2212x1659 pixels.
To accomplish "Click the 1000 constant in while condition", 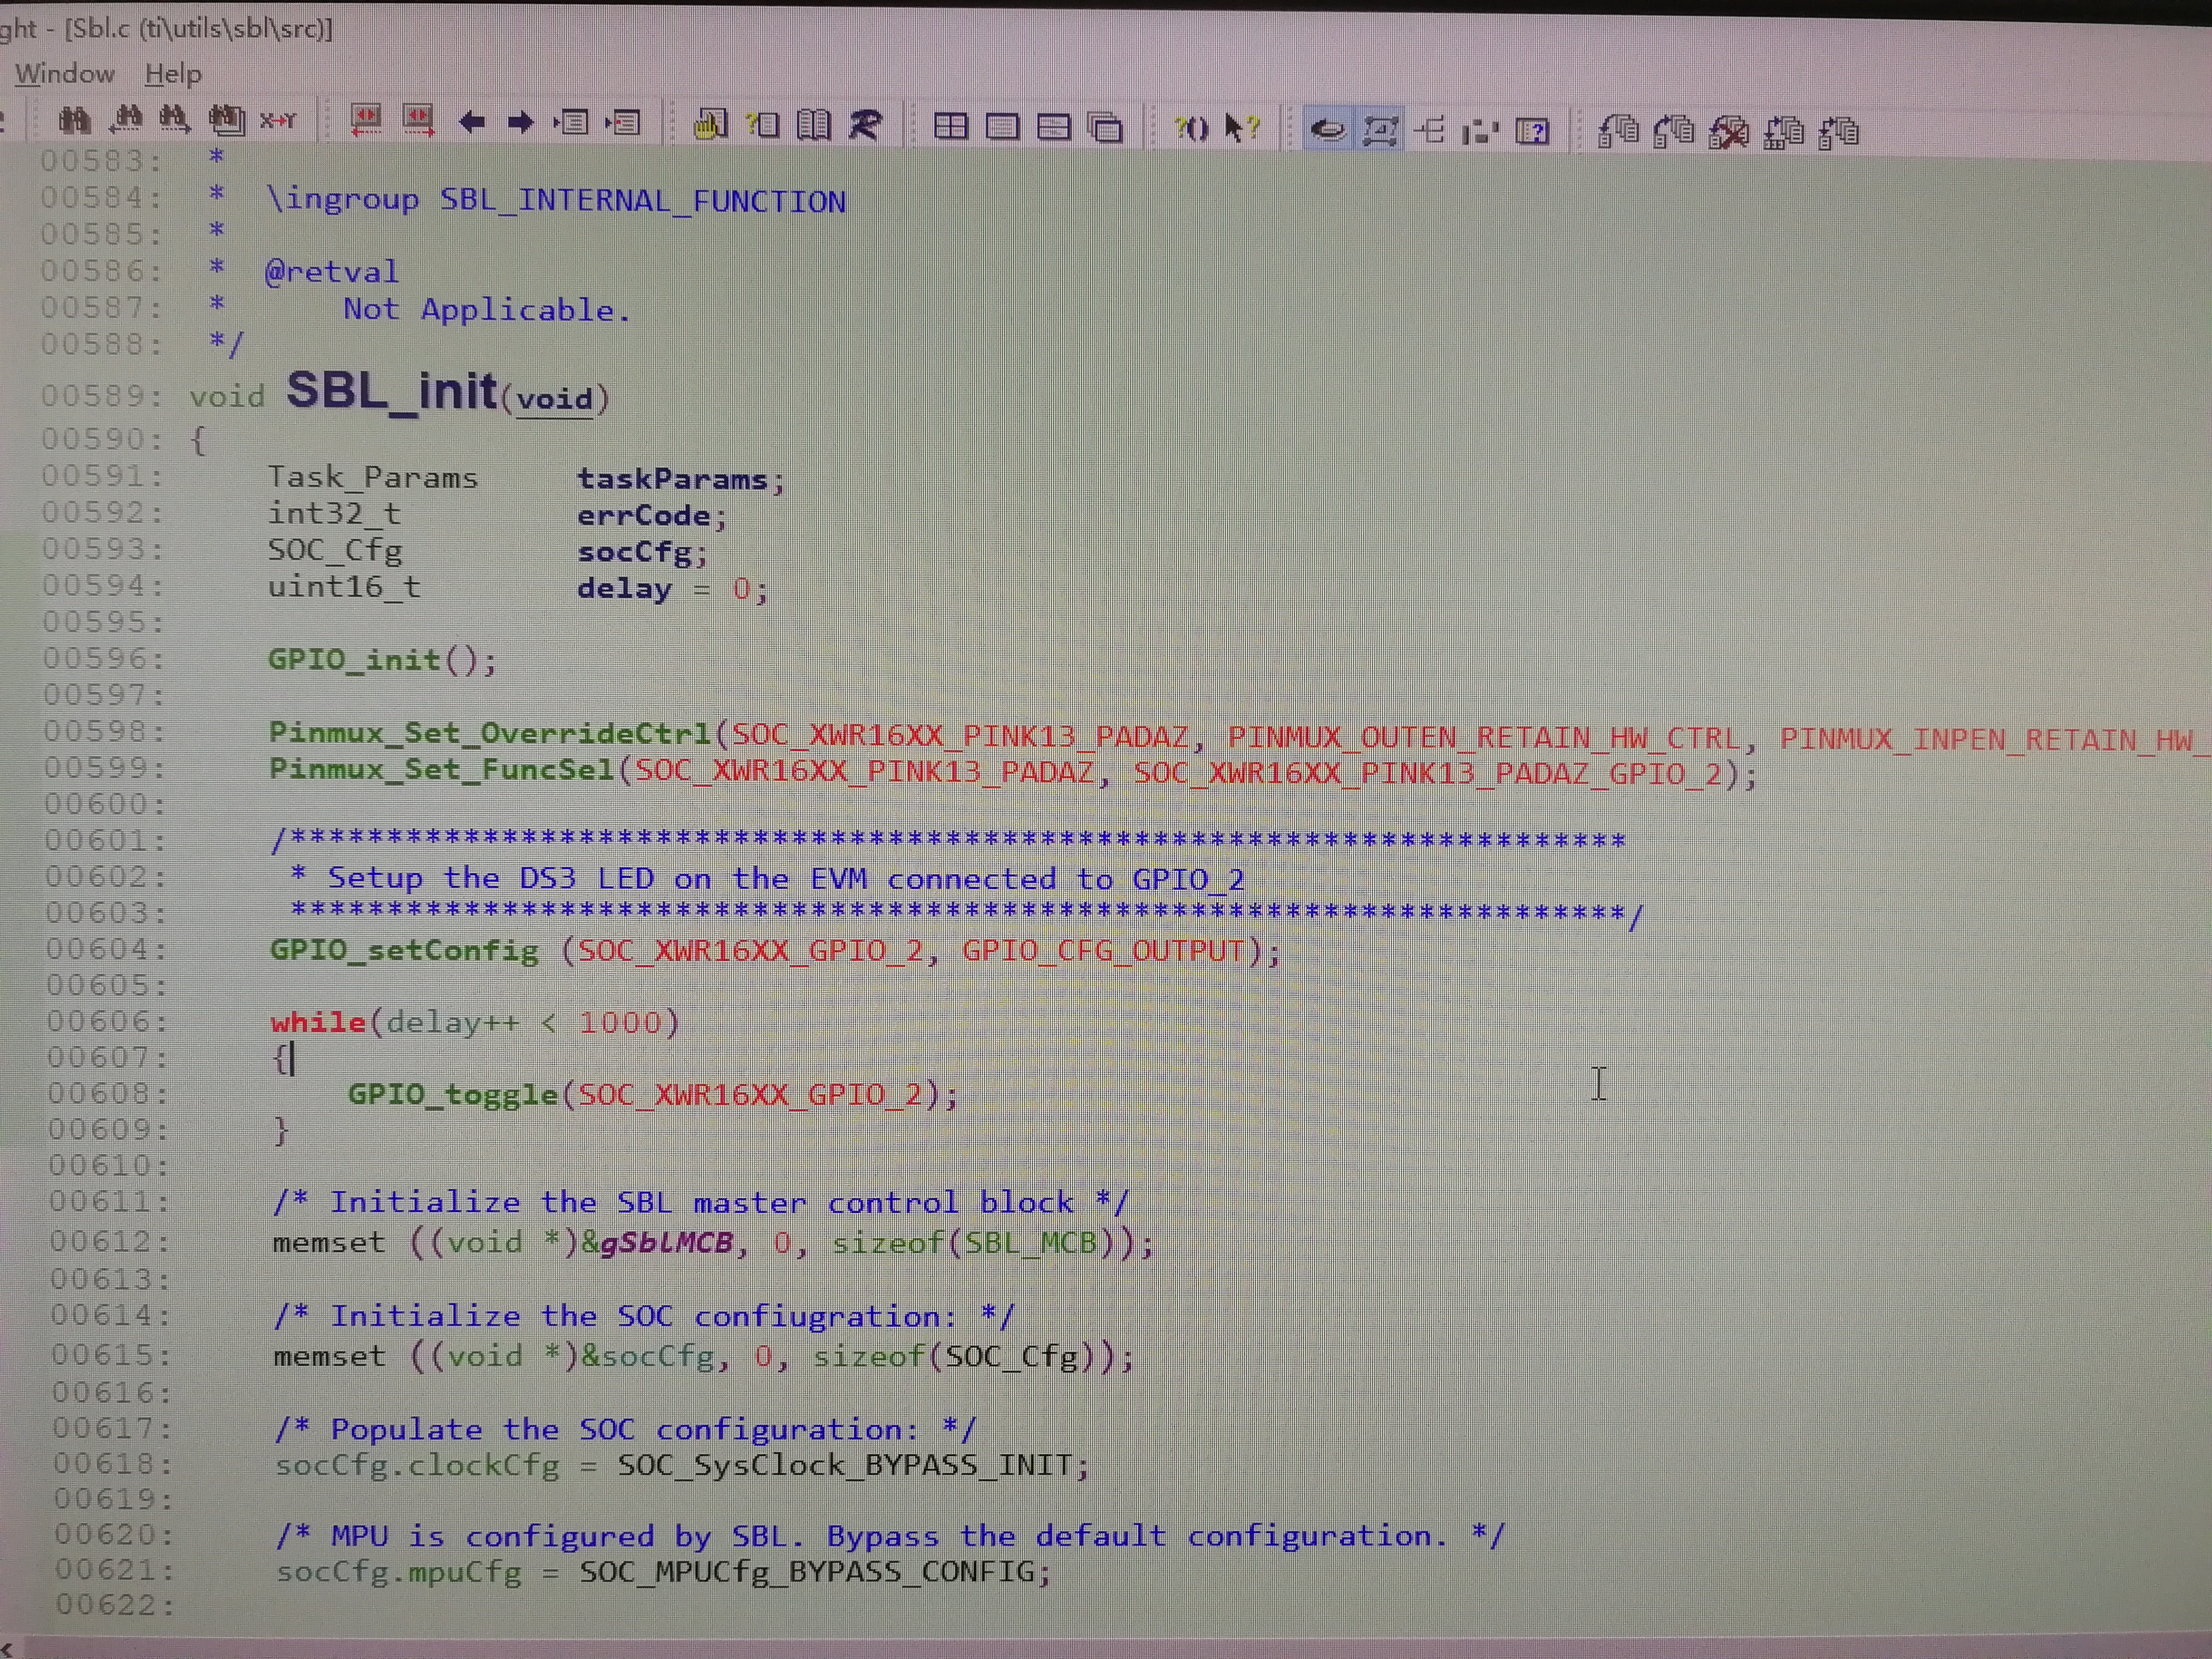I will pyautogui.click(x=620, y=1022).
